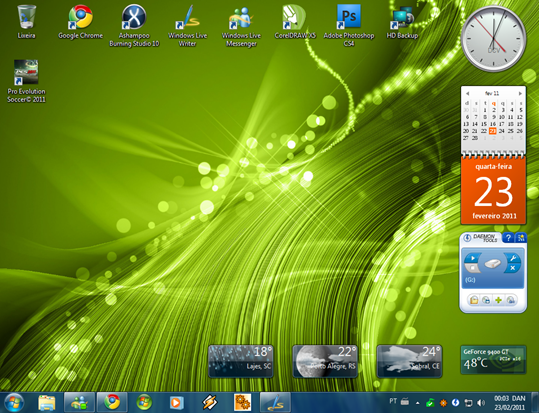Select the Google Chrome desktop shortcut
The image size is (539, 413).
[x=80, y=21]
